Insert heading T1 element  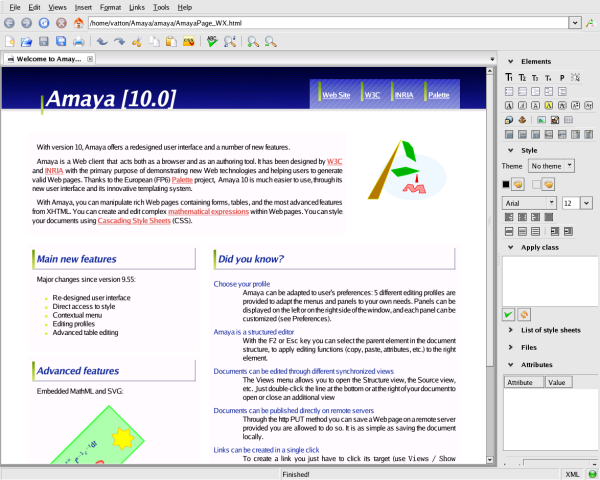[x=509, y=76]
